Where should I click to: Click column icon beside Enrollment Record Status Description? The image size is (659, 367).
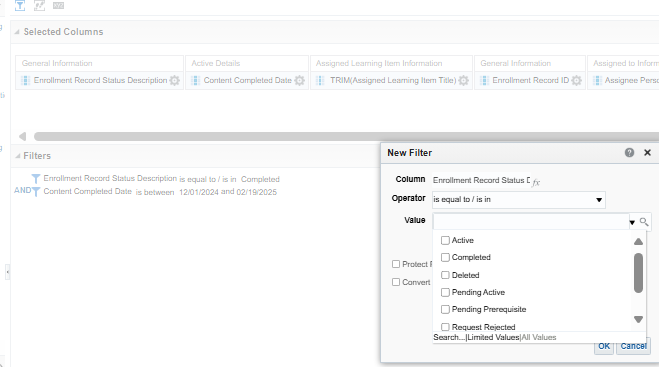click(x=25, y=80)
